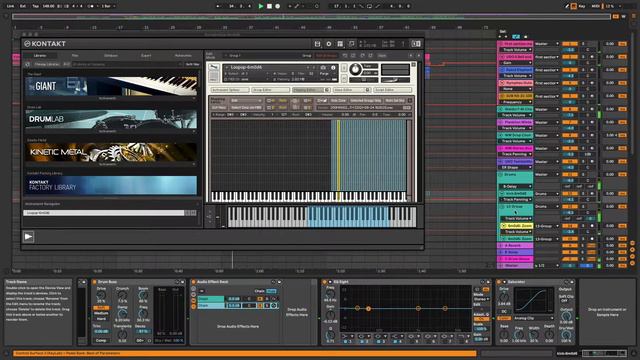This screenshot has width=640, height=360.
Task: Toggle the Link button in Ableton's top bar
Action: point(11,6)
